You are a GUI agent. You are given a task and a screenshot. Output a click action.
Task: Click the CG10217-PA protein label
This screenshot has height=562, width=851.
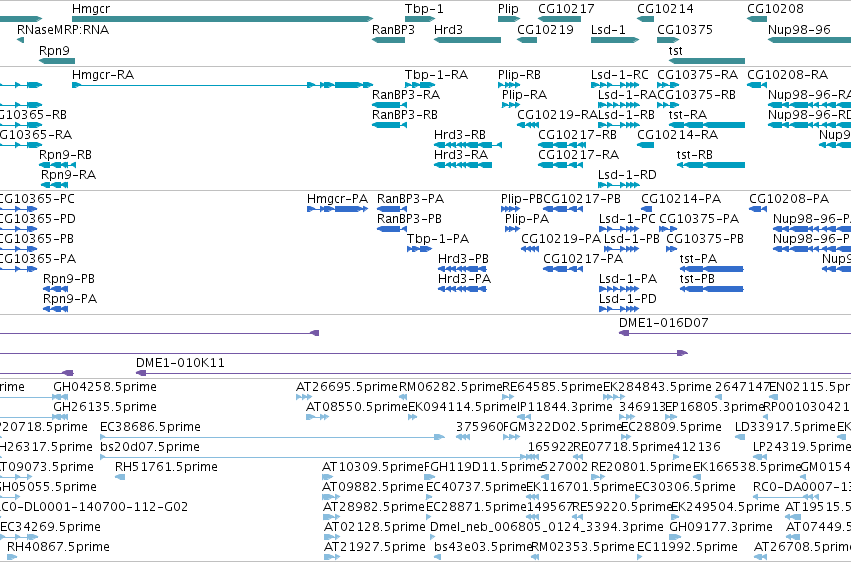pos(583,259)
